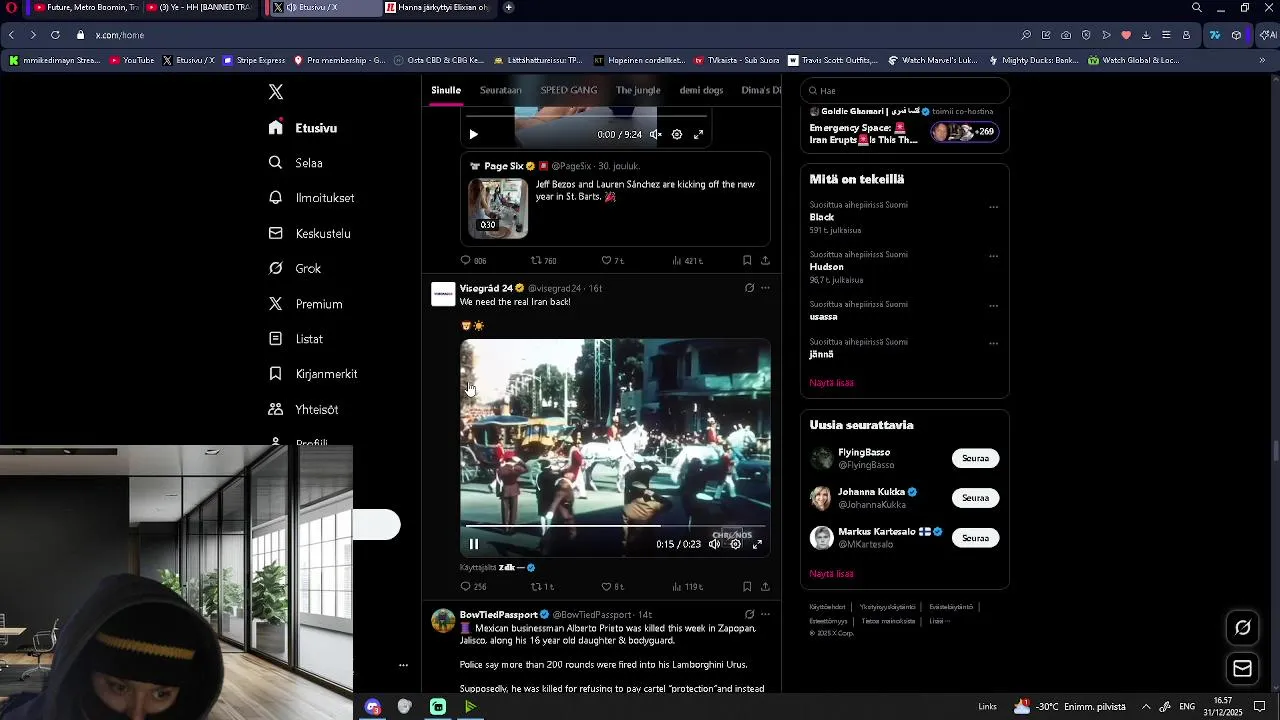The width and height of the screenshot is (1280, 720).
Task: Play the 9:24 video
Action: coord(474,134)
